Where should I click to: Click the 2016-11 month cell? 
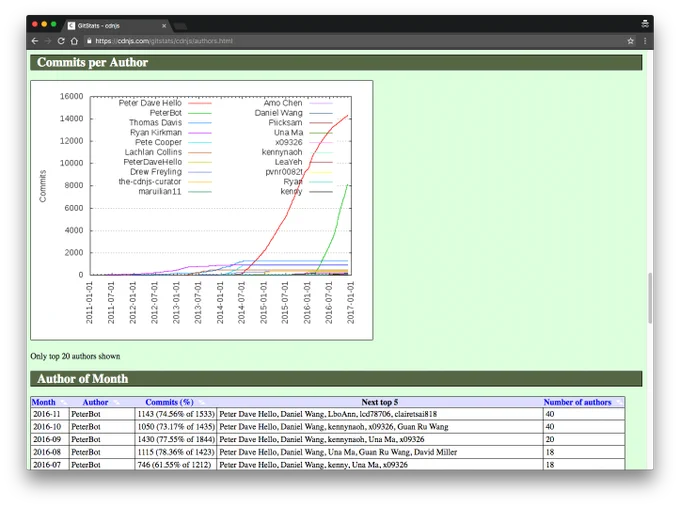(50, 414)
